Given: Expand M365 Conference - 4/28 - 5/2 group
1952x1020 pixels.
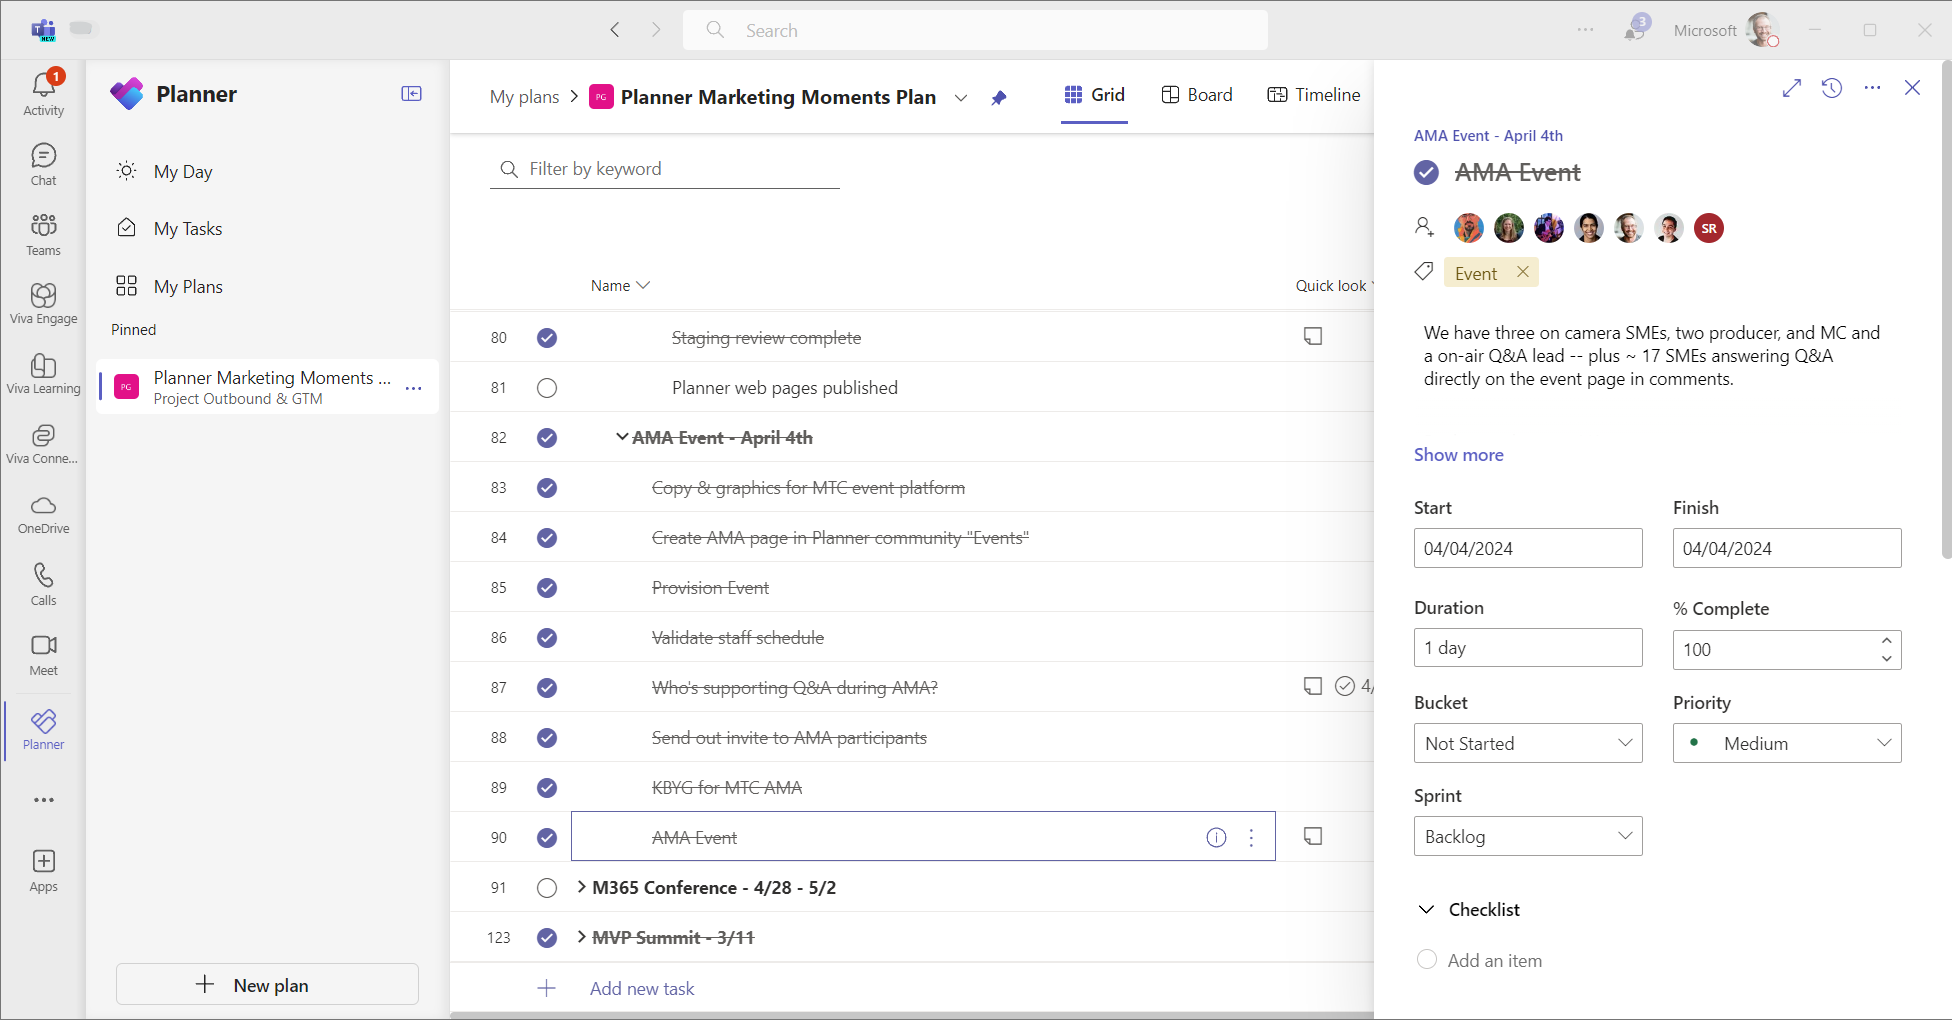Looking at the screenshot, I should coord(581,887).
